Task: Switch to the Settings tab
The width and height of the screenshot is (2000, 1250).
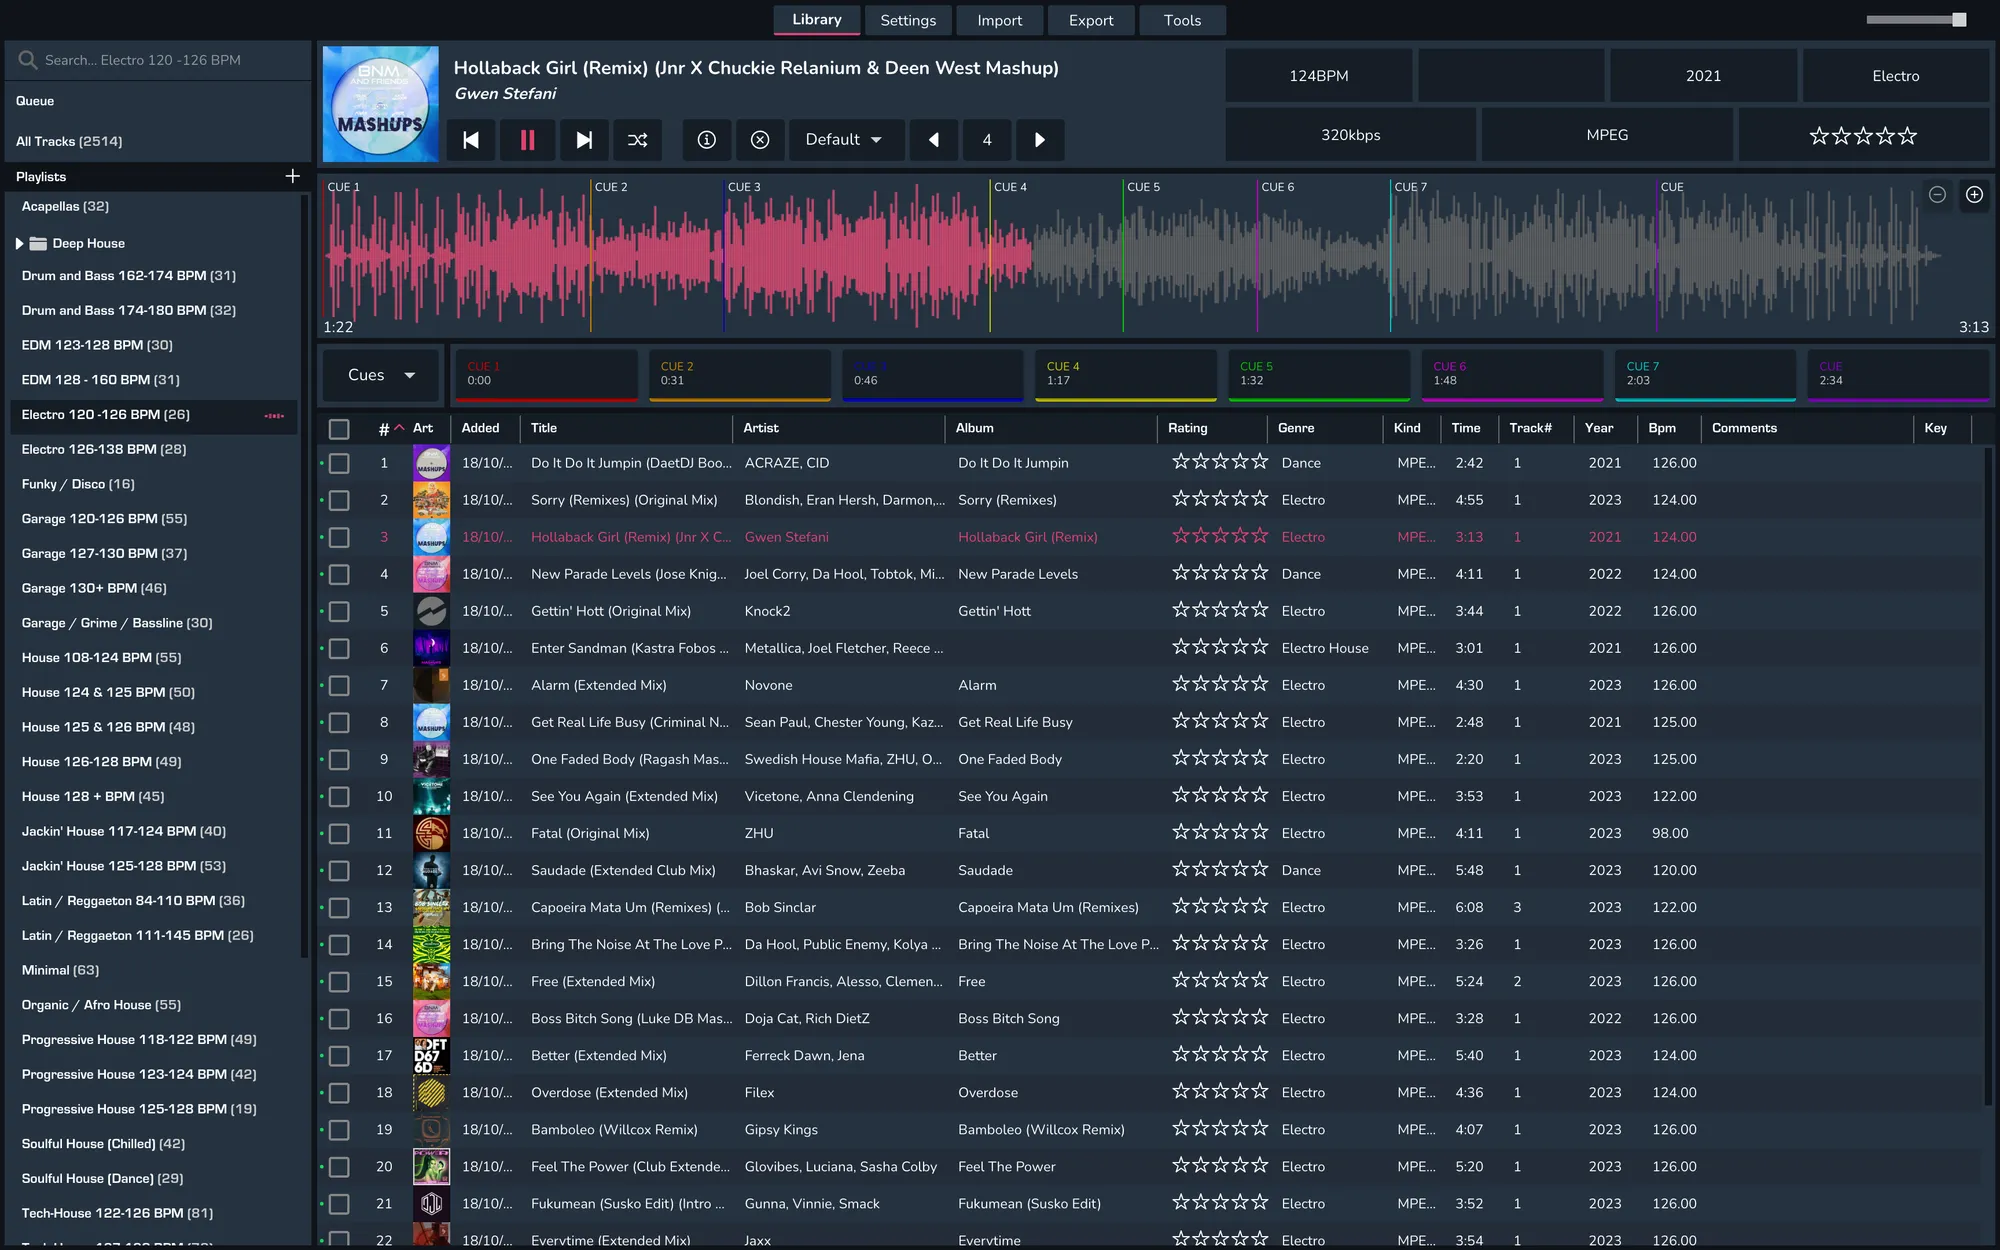Action: tap(907, 20)
